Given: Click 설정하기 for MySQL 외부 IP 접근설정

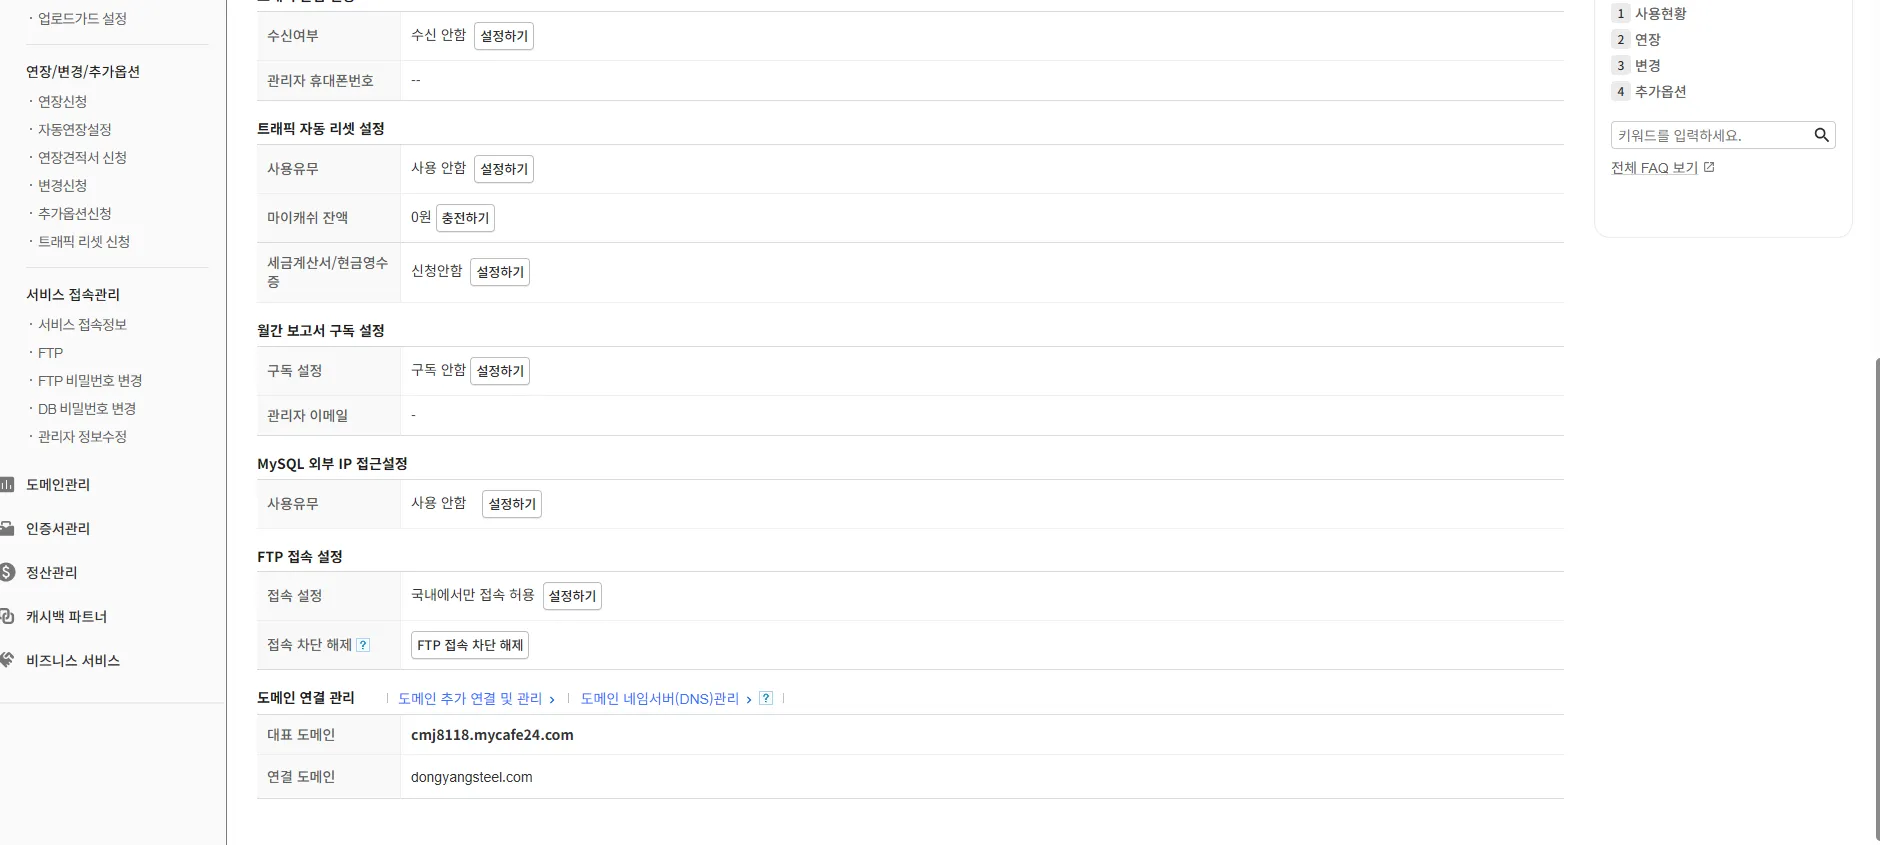Looking at the screenshot, I should (512, 504).
